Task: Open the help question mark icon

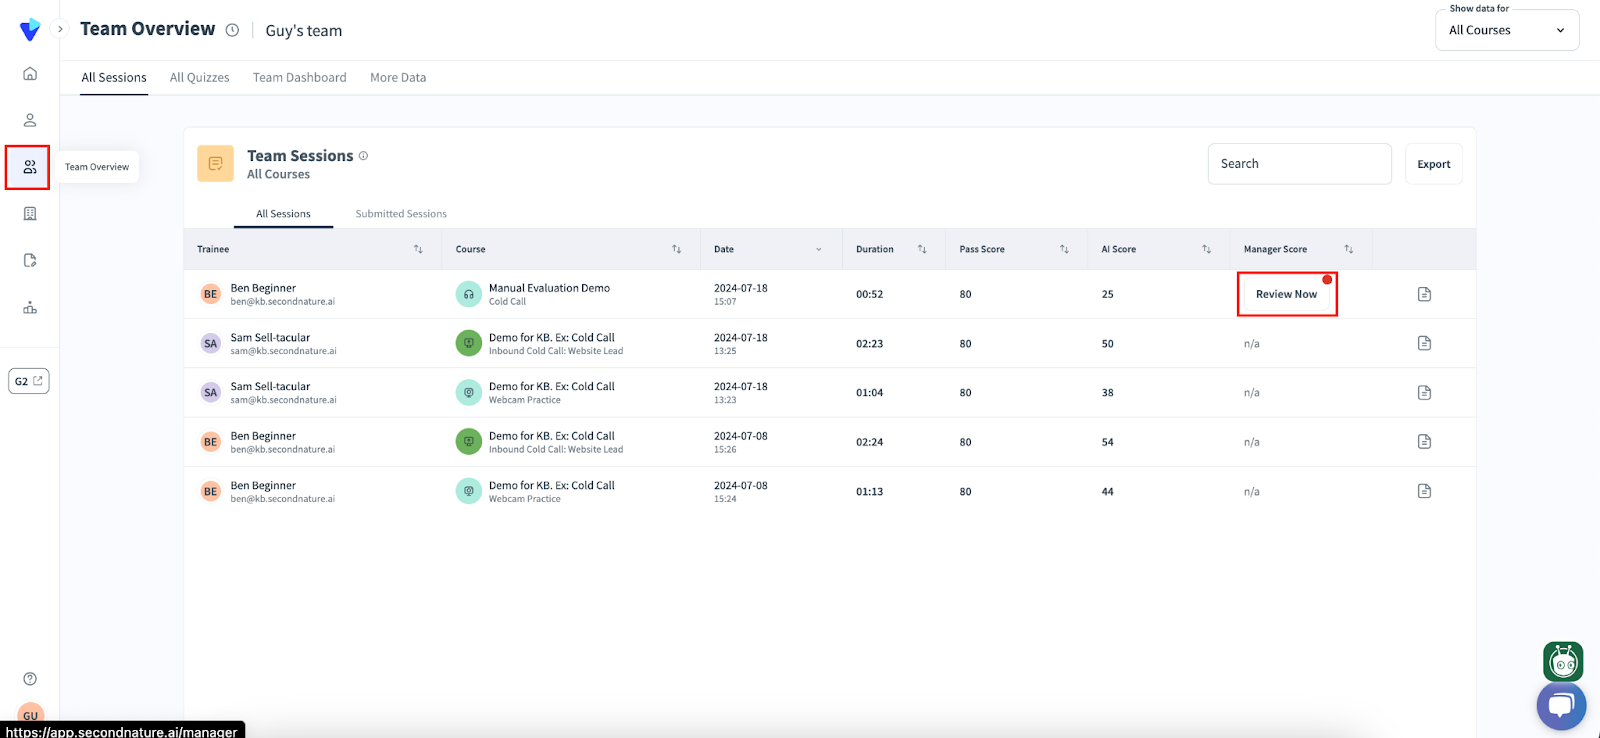Action: 30,679
